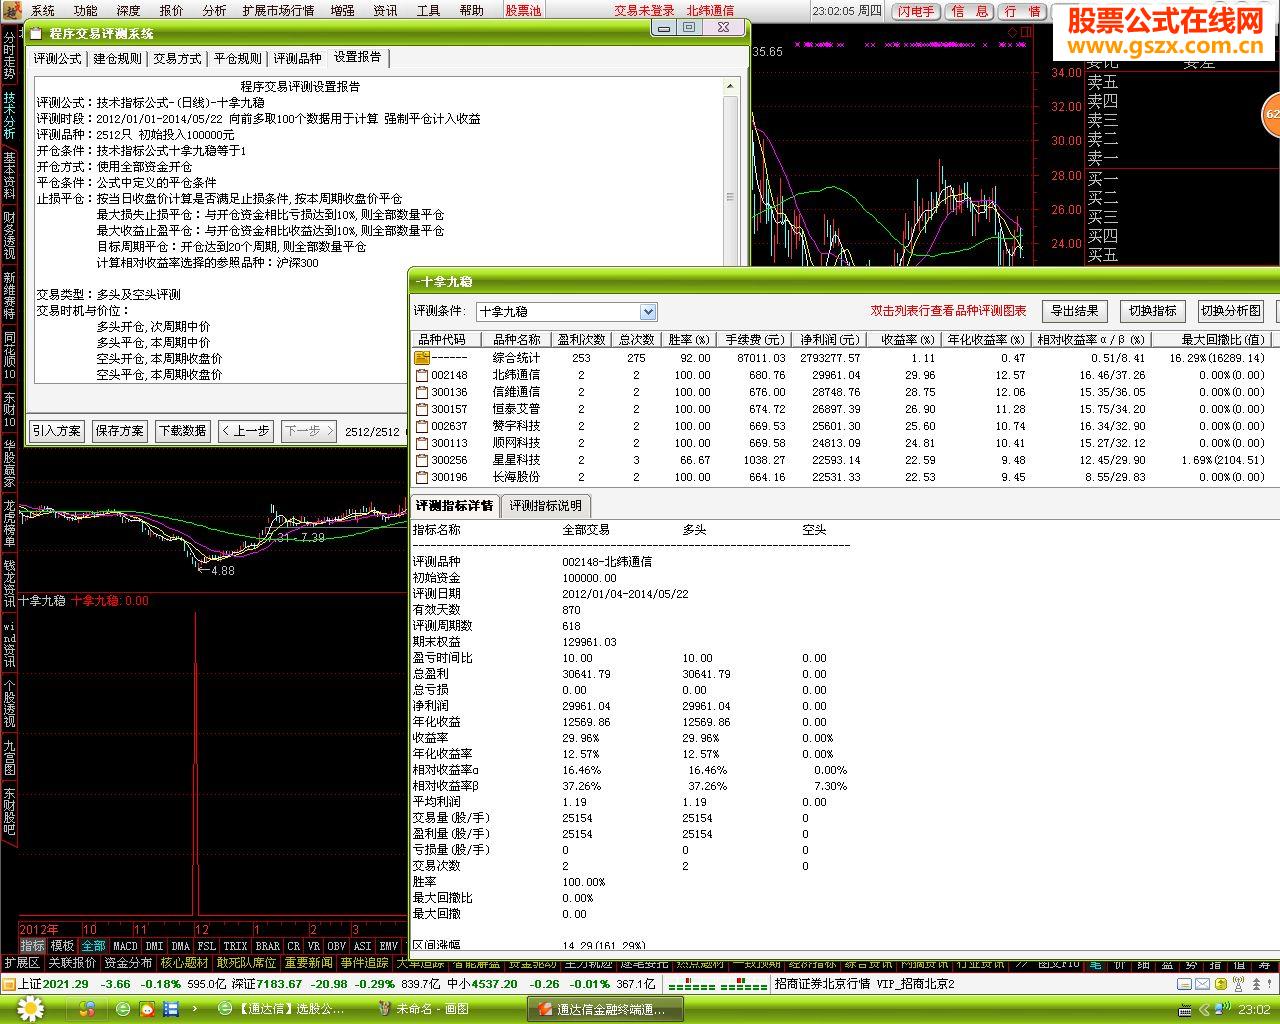1280x1024 pixels.
Task: Open the 功能 menu
Action: (85, 10)
